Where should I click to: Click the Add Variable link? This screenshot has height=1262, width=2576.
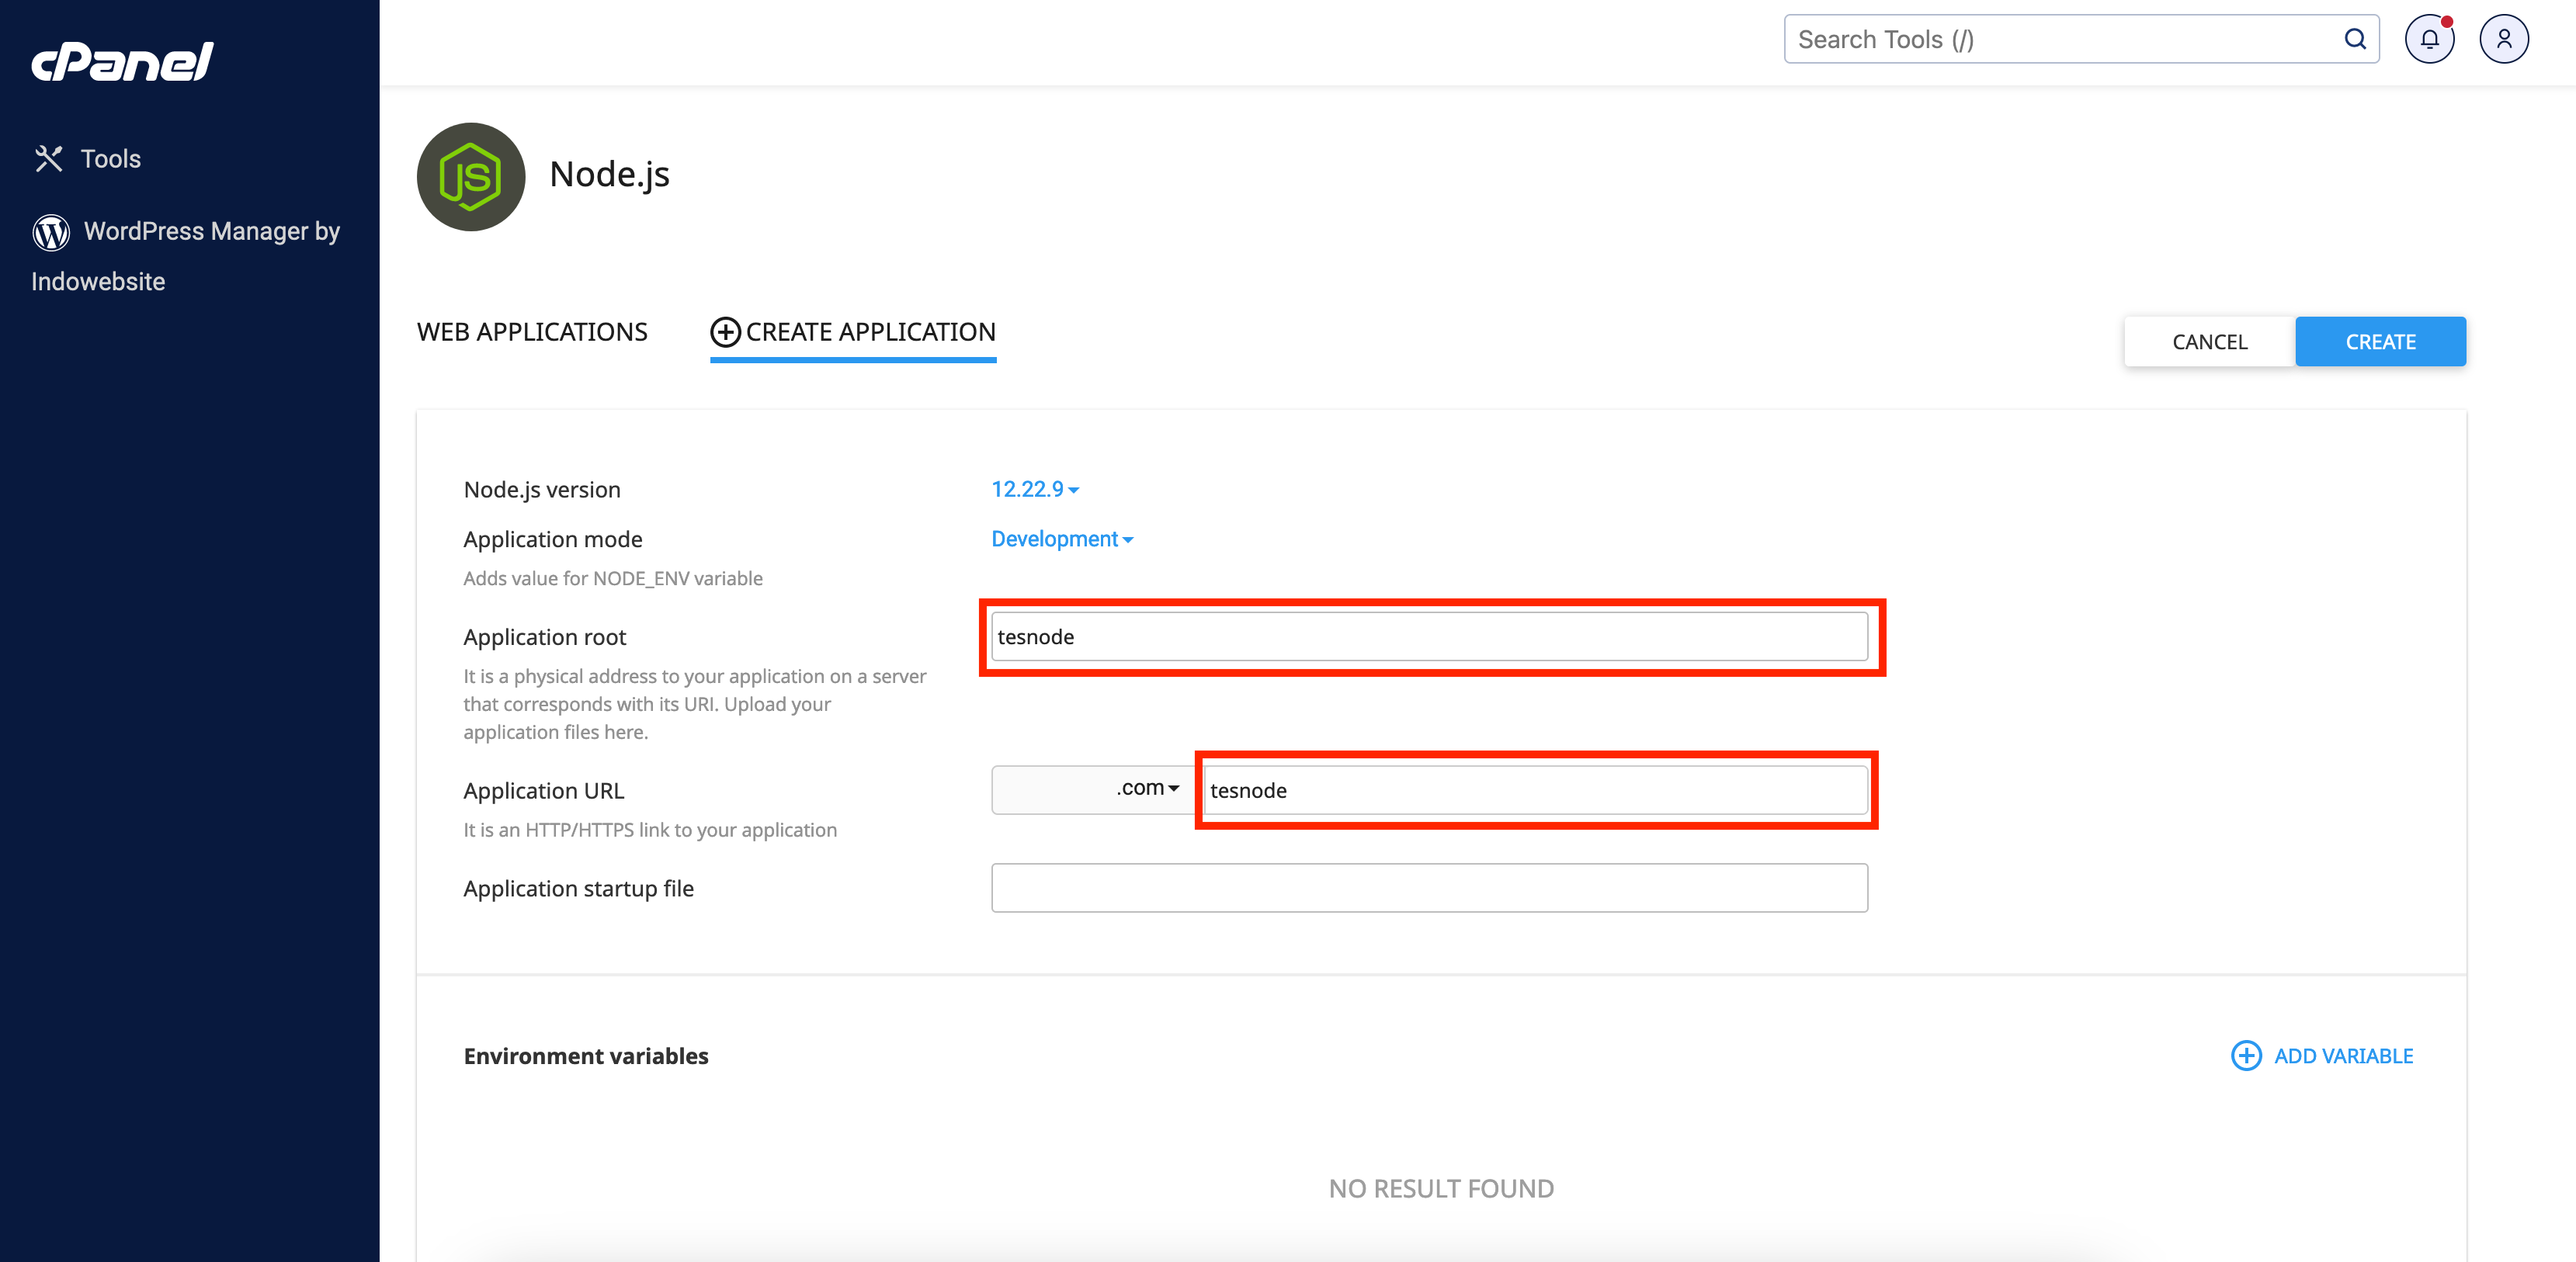[x=2342, y=1056]
